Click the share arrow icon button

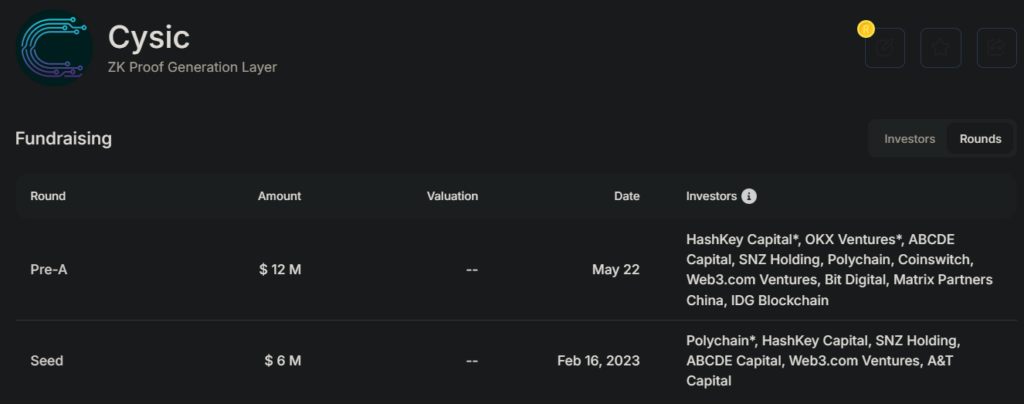coord(995,47)
